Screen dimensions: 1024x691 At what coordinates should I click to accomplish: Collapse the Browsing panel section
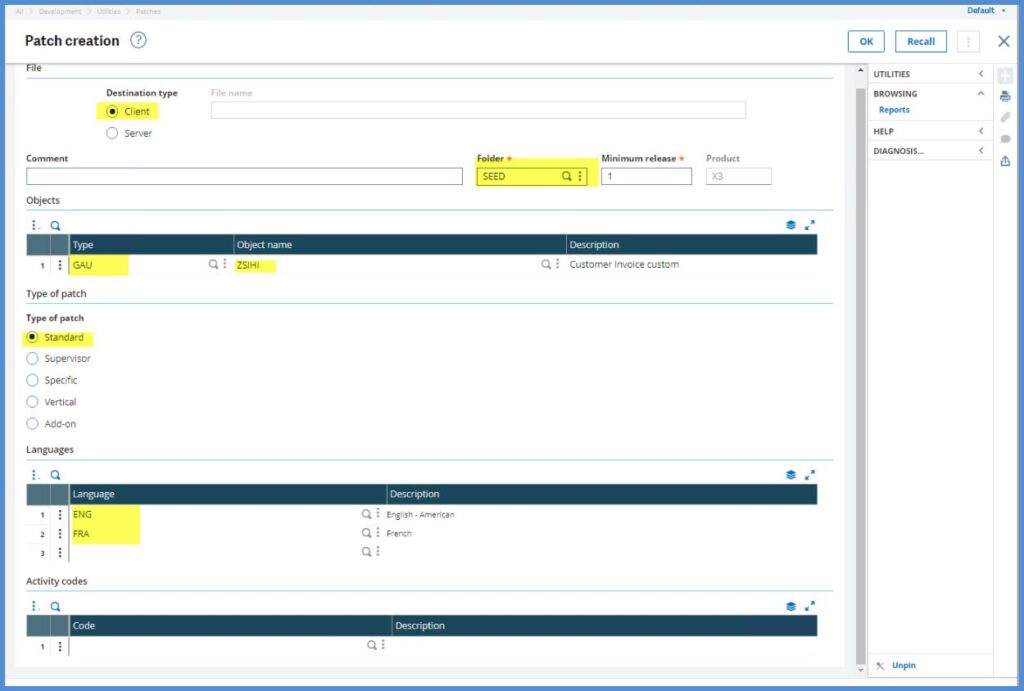tap(981, 93)
